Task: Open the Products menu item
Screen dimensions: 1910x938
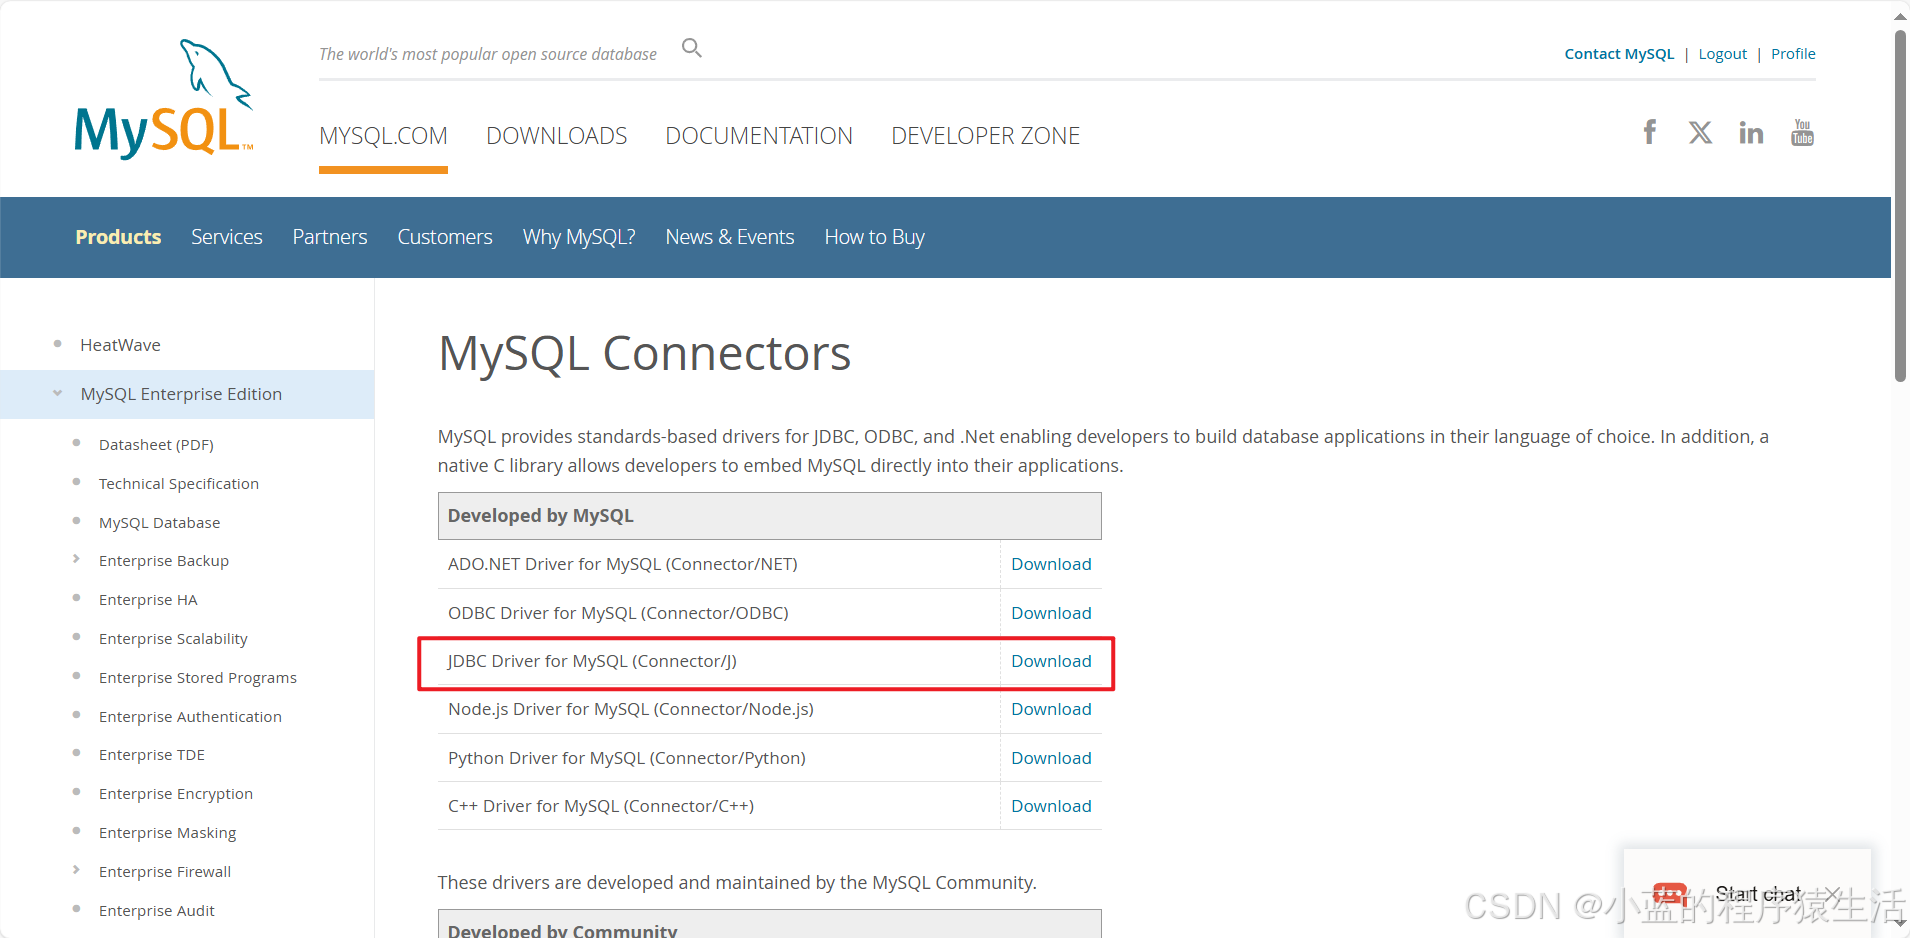Action: (118, 237)
